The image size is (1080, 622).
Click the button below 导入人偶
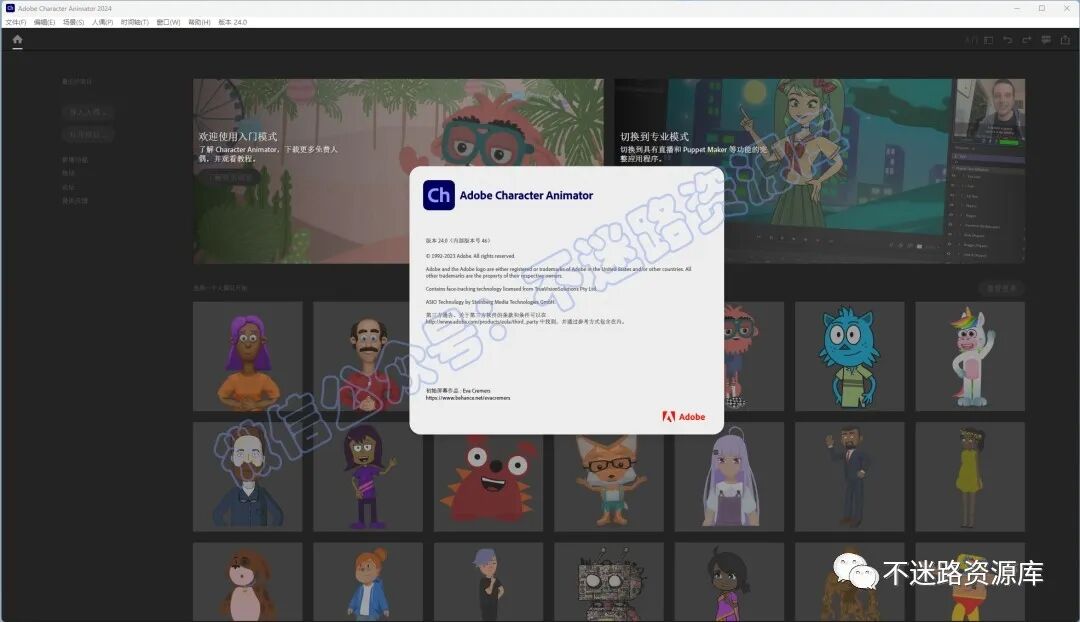coord(86,134)
